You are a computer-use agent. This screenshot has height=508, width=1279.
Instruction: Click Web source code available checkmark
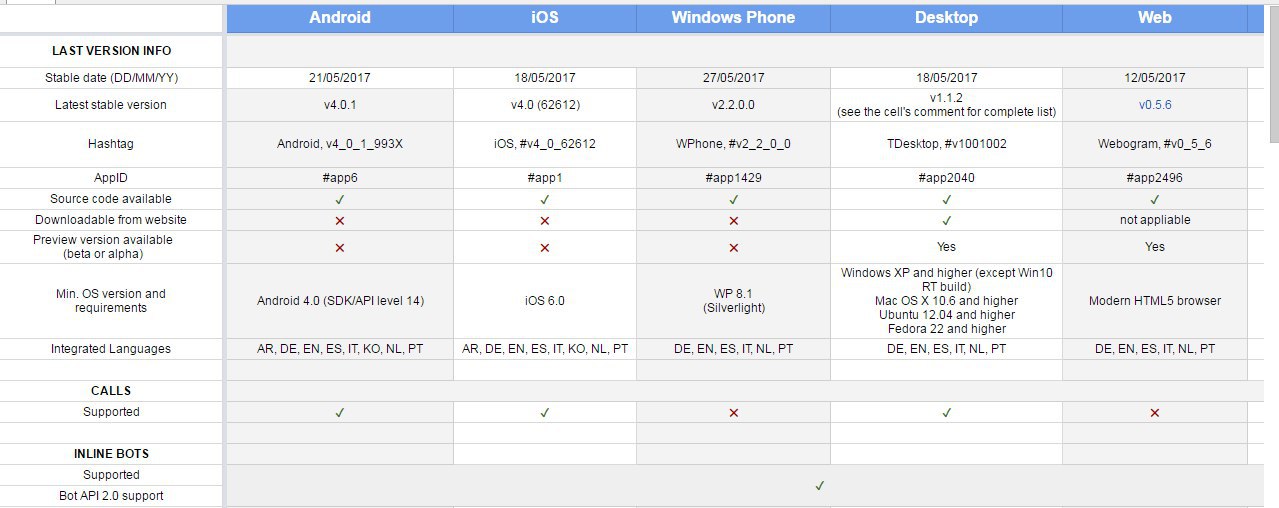click(1155, 199)
